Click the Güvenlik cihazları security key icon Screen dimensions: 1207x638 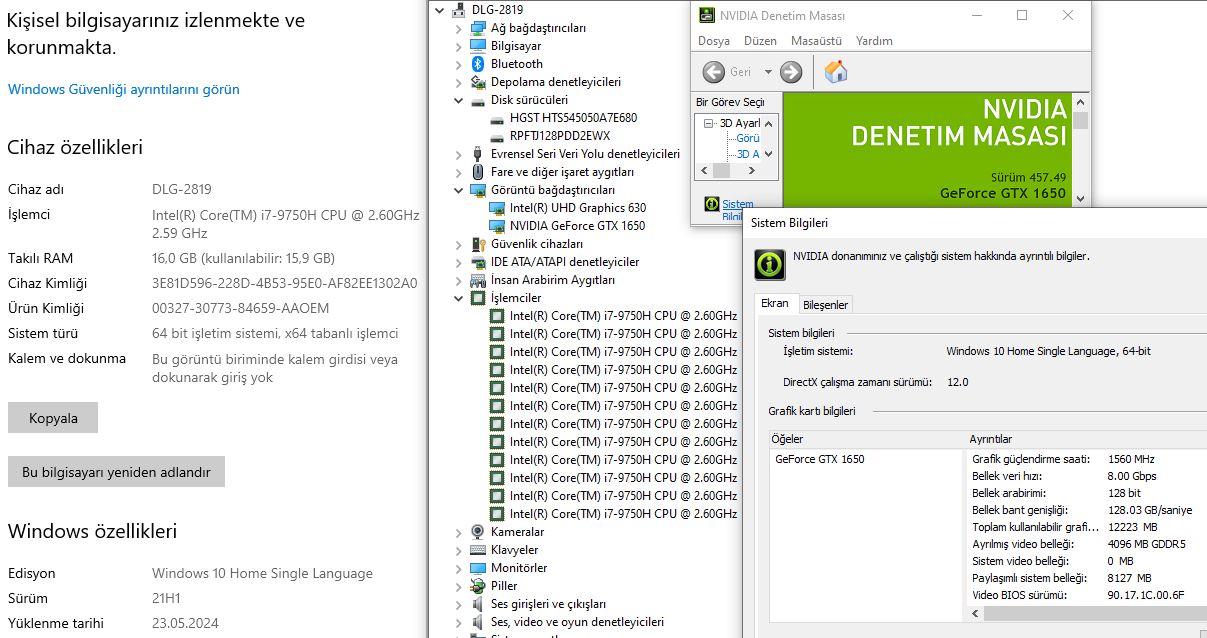tap(479, 244)
